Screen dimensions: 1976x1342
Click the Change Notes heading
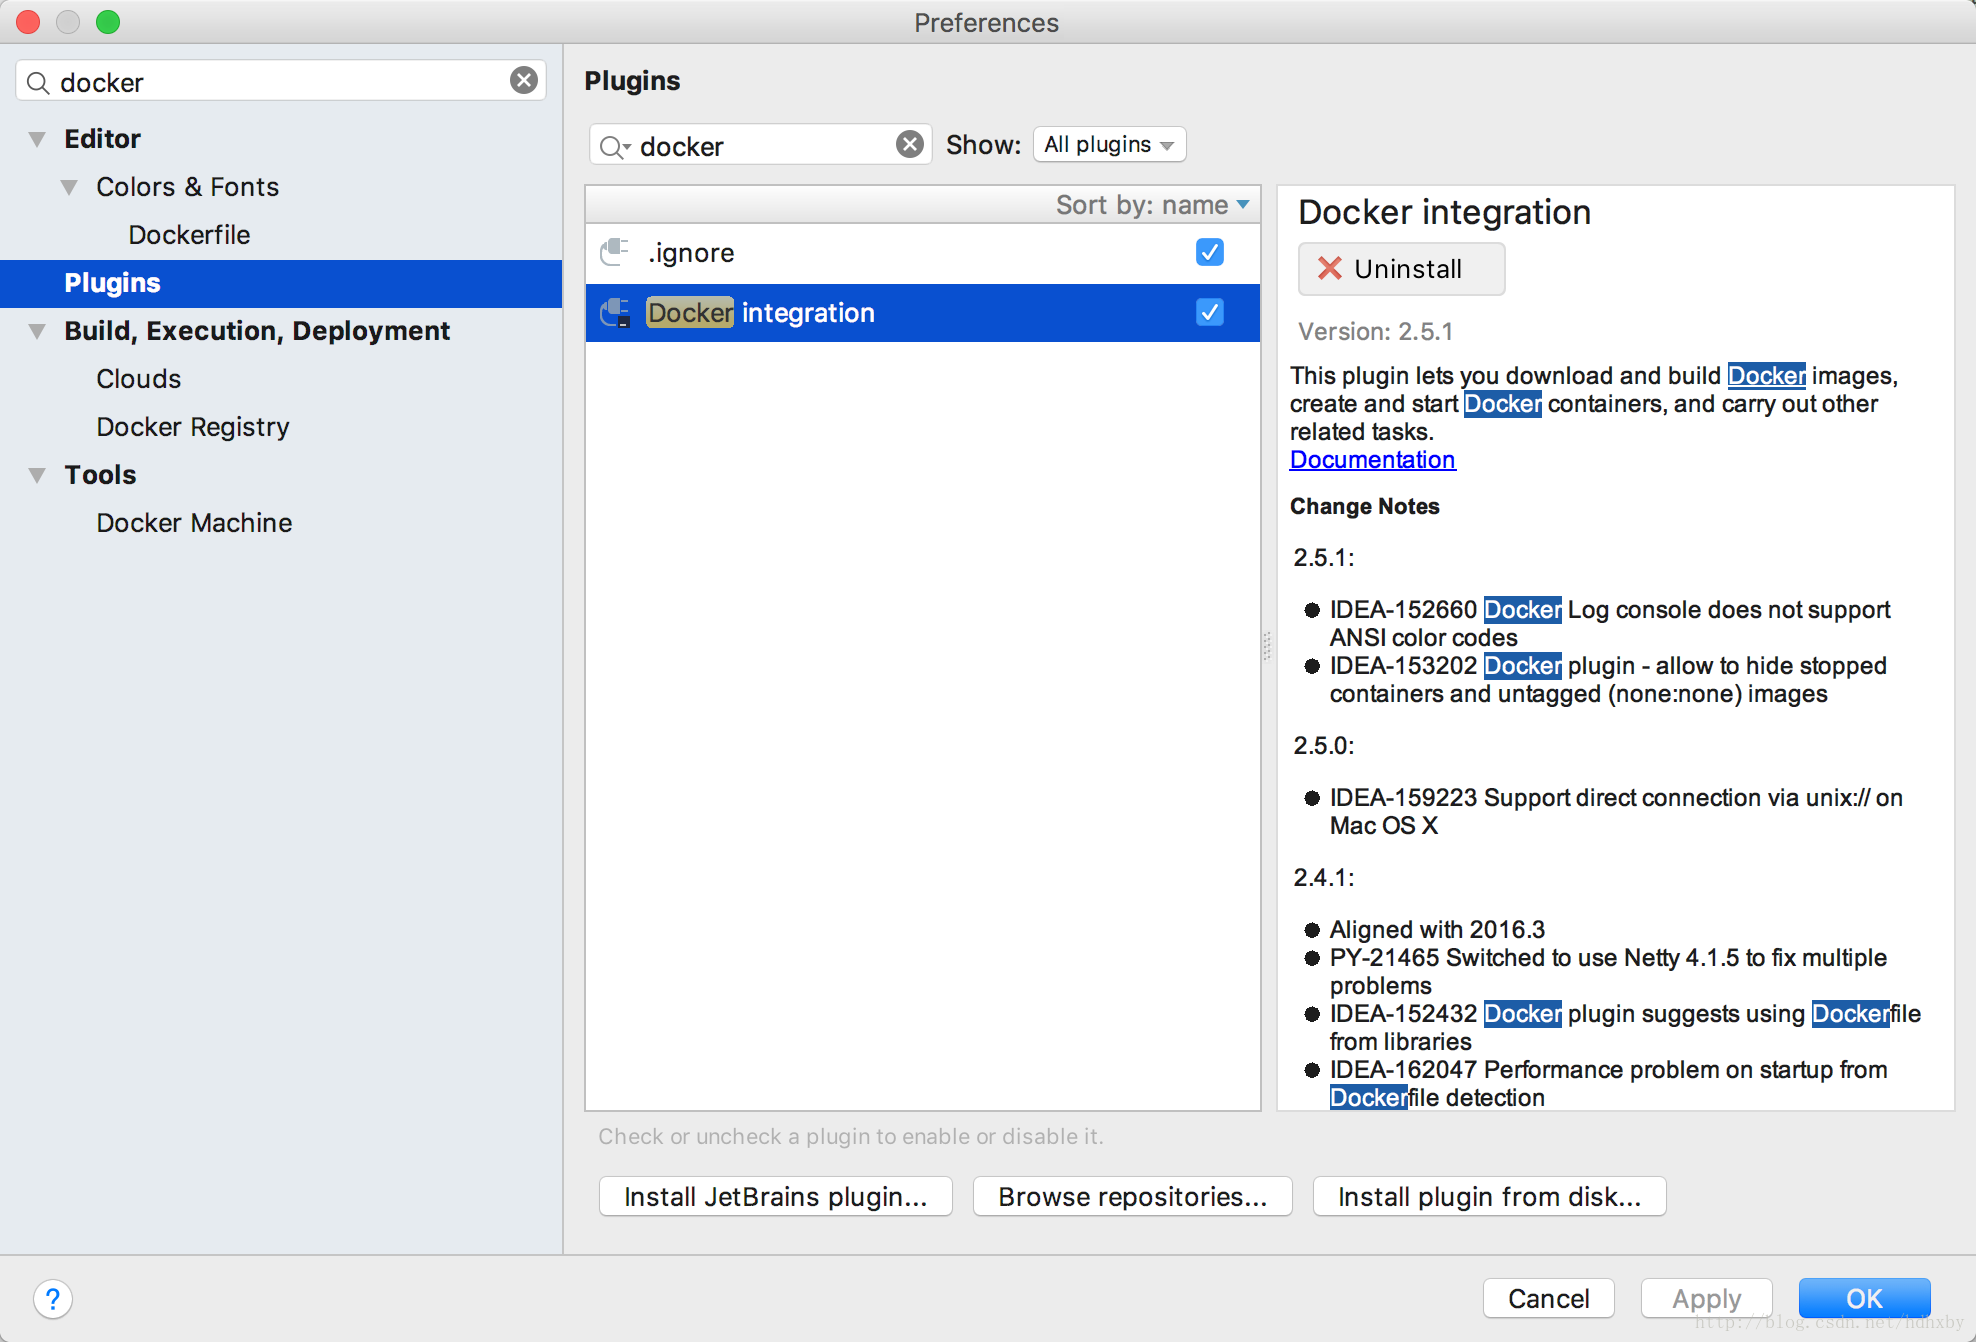(1364, 506)
